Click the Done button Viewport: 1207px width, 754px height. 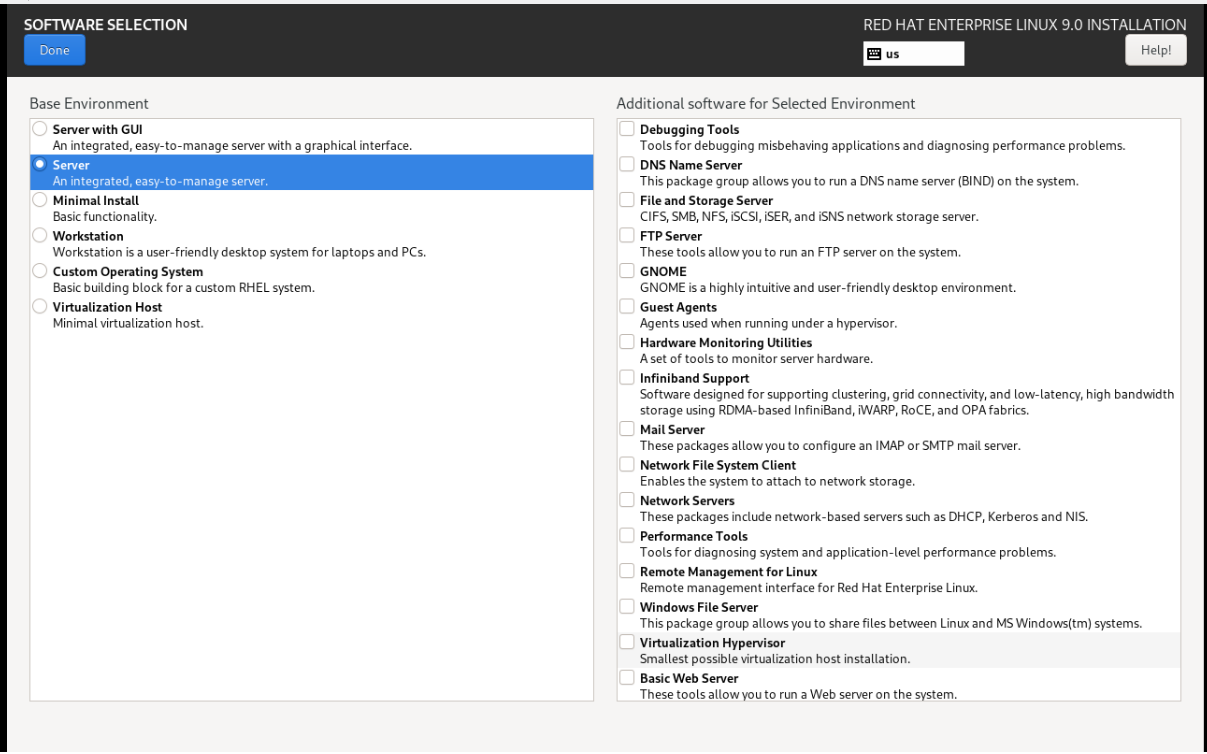click(53, 50)
